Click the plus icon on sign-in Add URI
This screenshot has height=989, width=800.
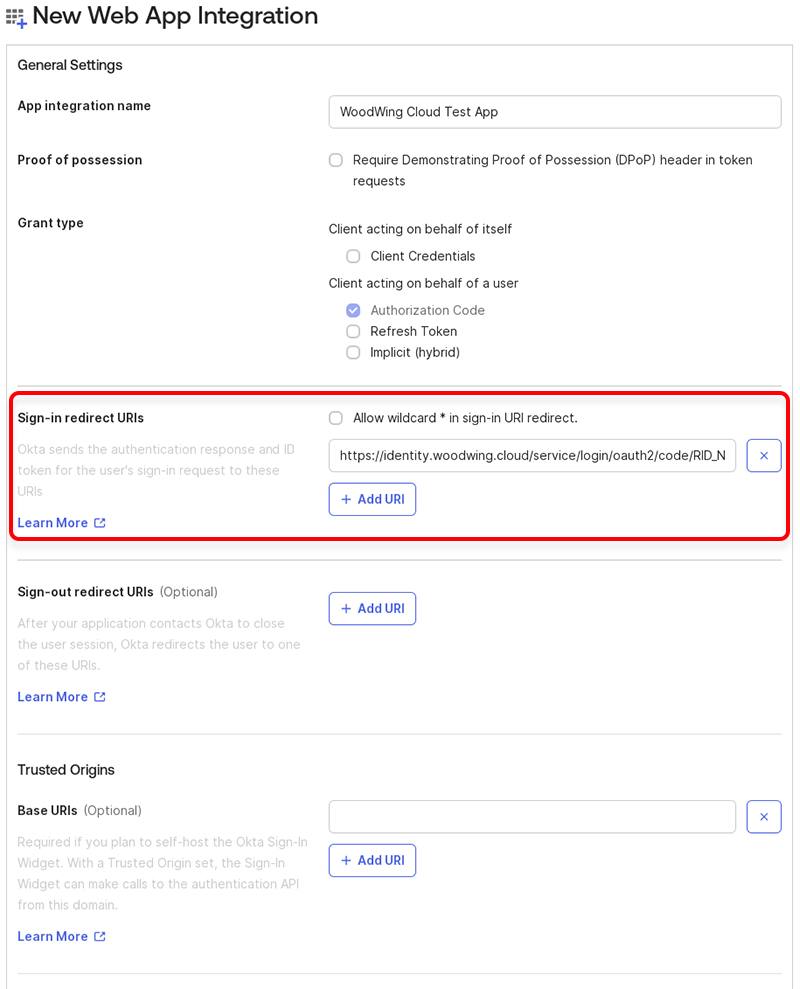tap(347, 499)
